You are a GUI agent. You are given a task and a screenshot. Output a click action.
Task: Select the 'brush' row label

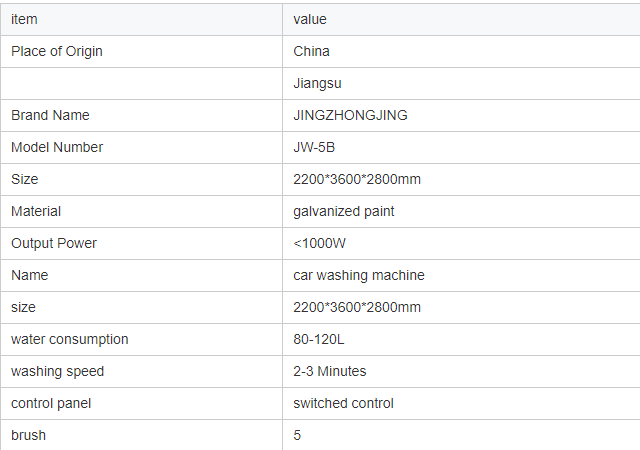click(28, 435)
